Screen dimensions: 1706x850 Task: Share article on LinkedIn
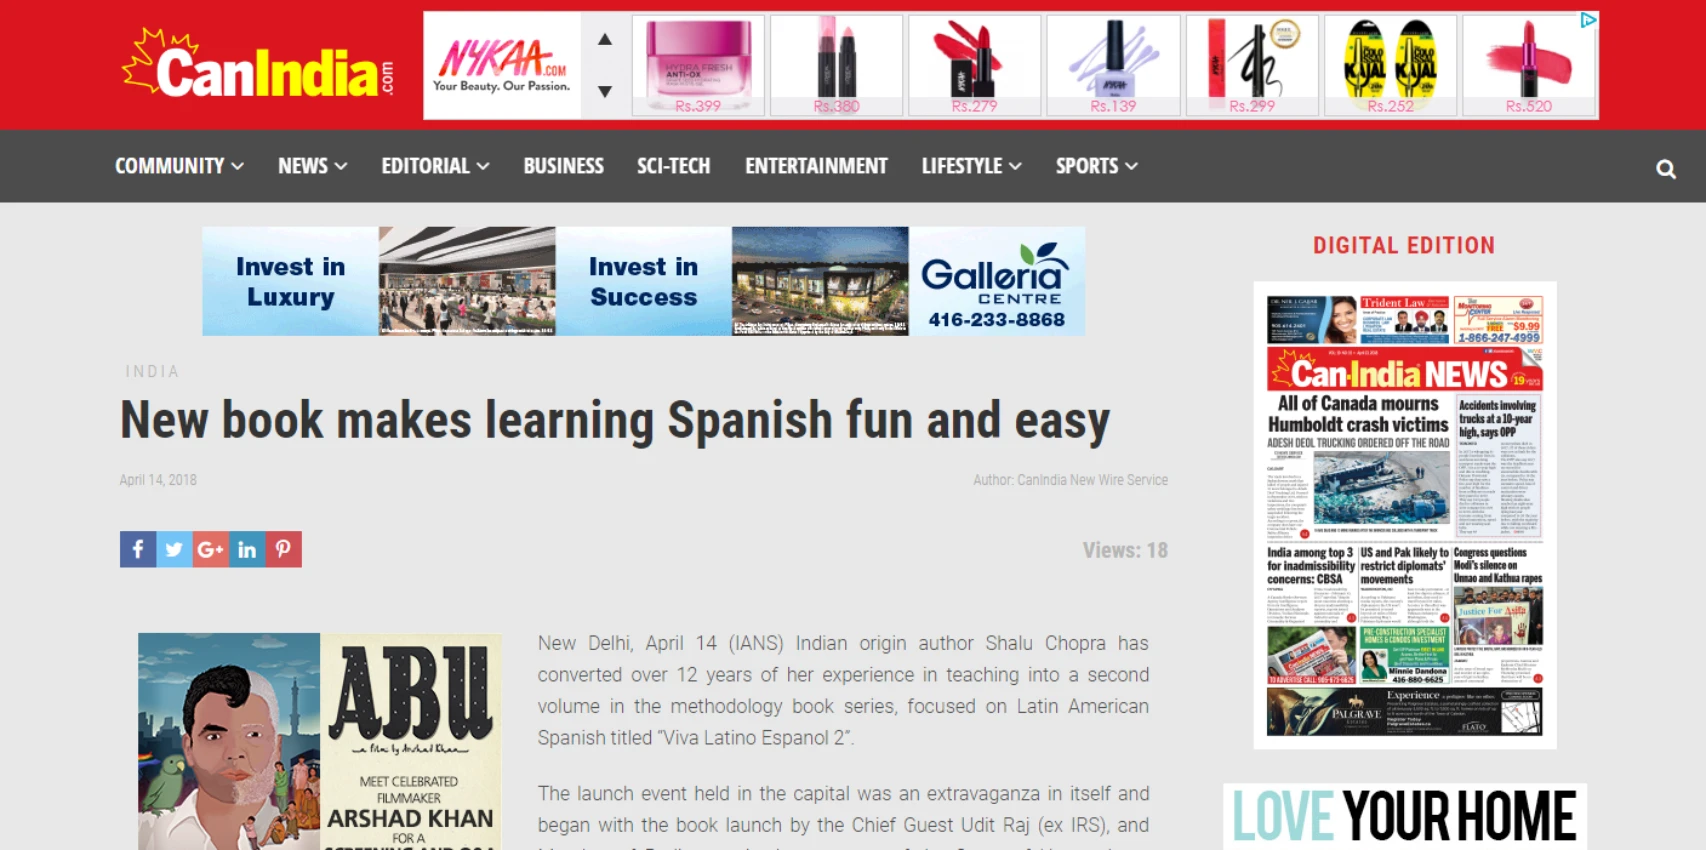coord(247,549)
